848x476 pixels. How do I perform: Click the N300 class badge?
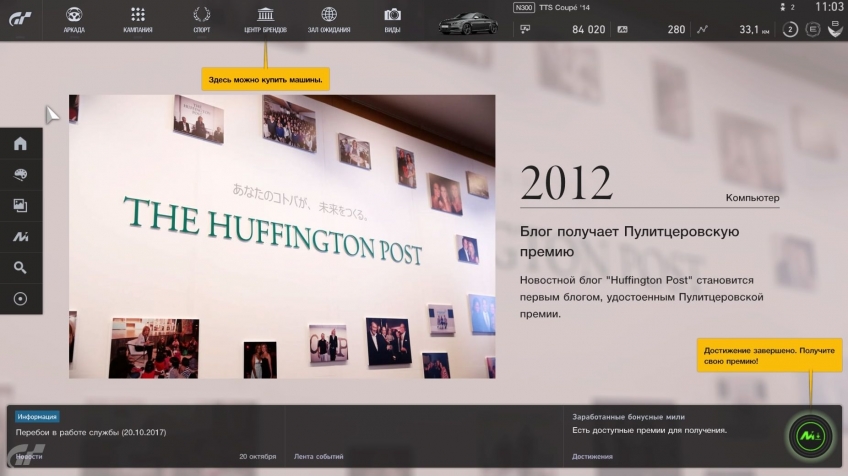[524, 8]
